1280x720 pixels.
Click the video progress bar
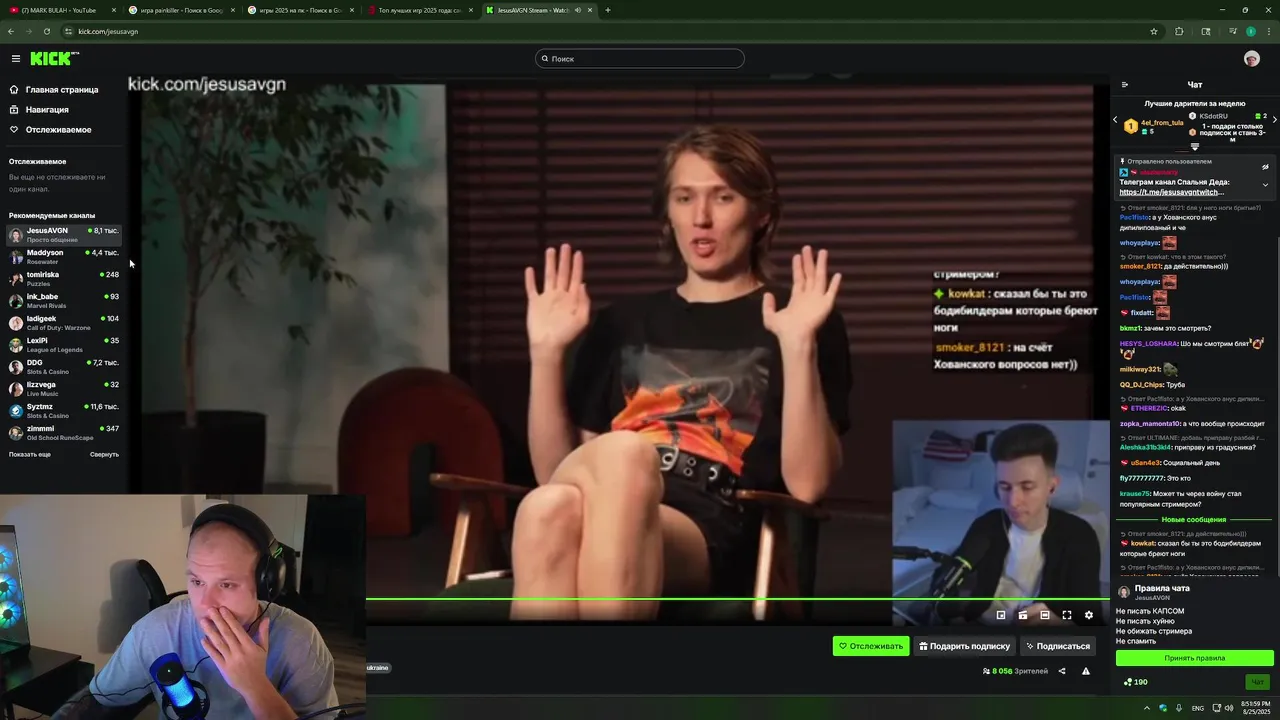(738, 599)
